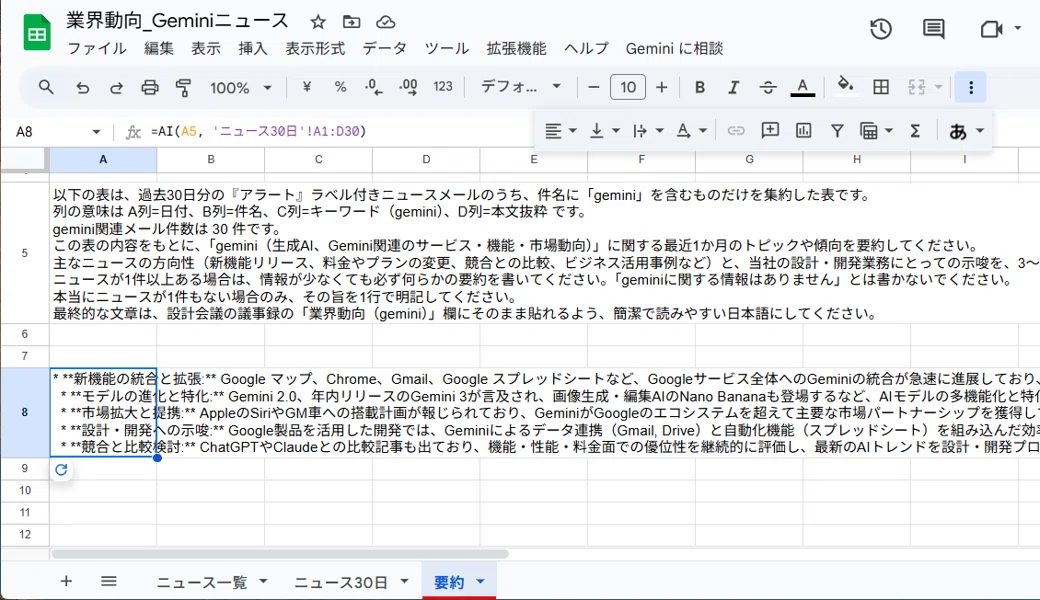Open the ヘルプ menu
The height and width of the screenshot is (600, 1040).
point(586,48)
